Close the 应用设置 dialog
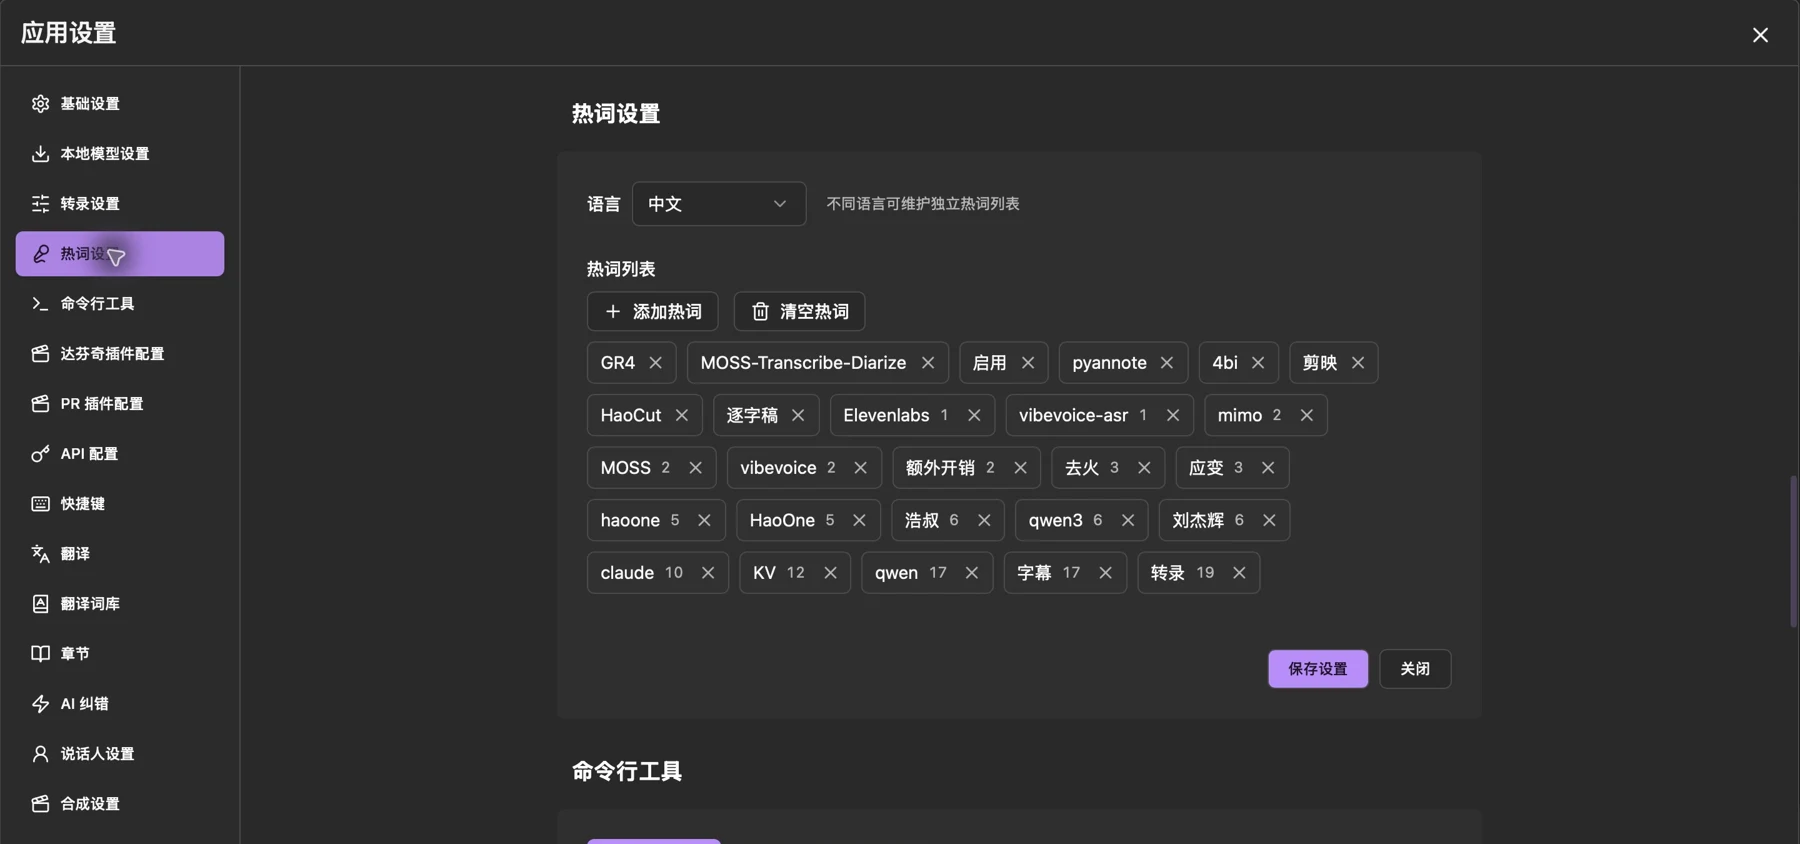The height and width of the screenshot is (844, 1800). tap(1760, 35)
